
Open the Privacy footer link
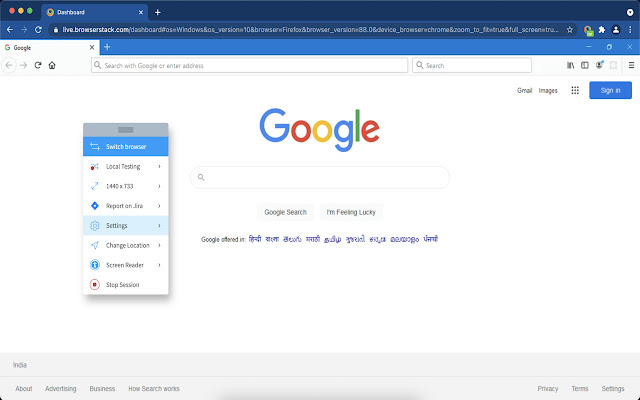click(x=547, y=389)
